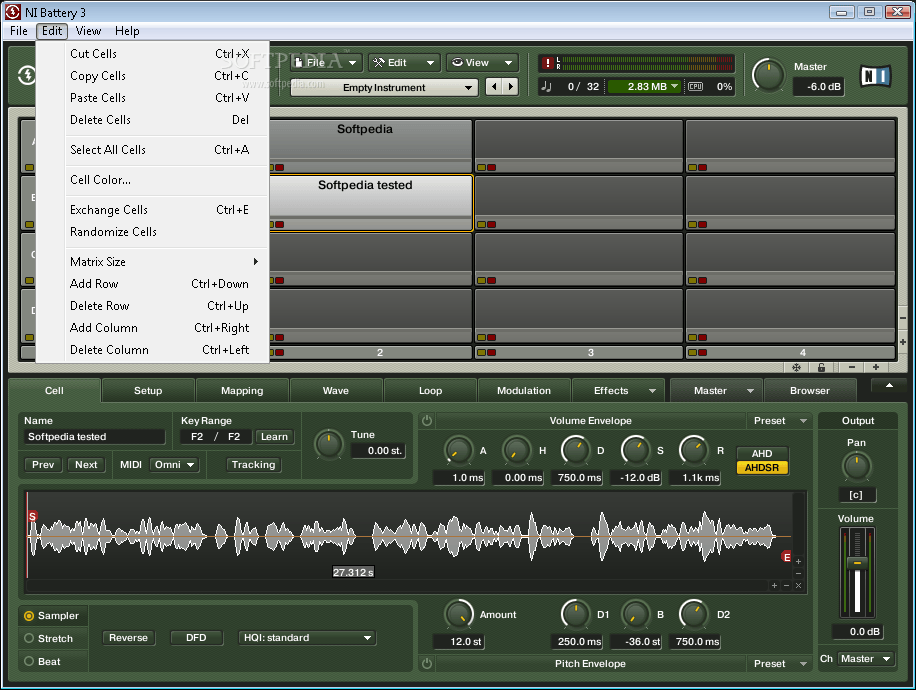Toggle the DFD button
Screen dimensions: 916x690
[x=196, y=638]
